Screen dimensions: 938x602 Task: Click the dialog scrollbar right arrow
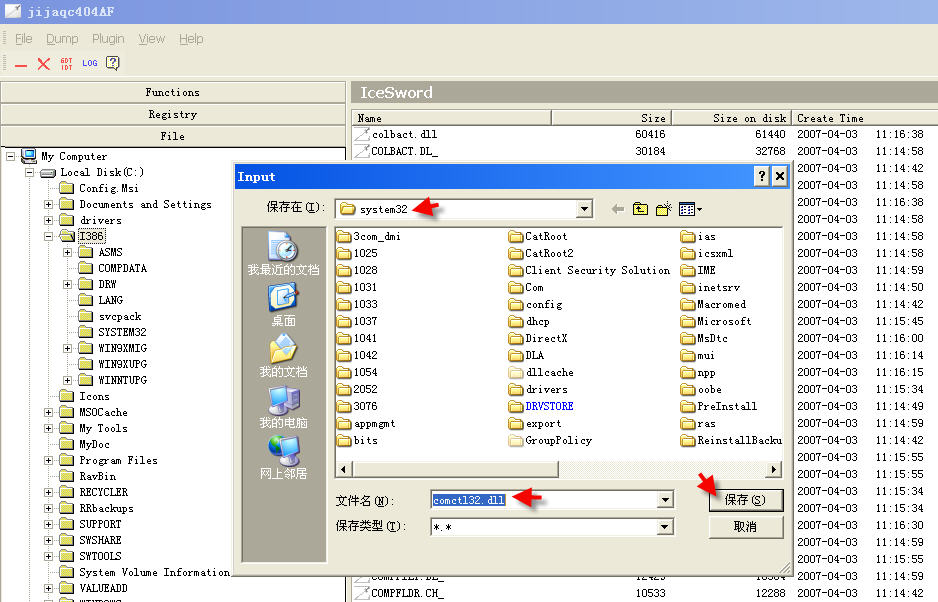point(773,469)
